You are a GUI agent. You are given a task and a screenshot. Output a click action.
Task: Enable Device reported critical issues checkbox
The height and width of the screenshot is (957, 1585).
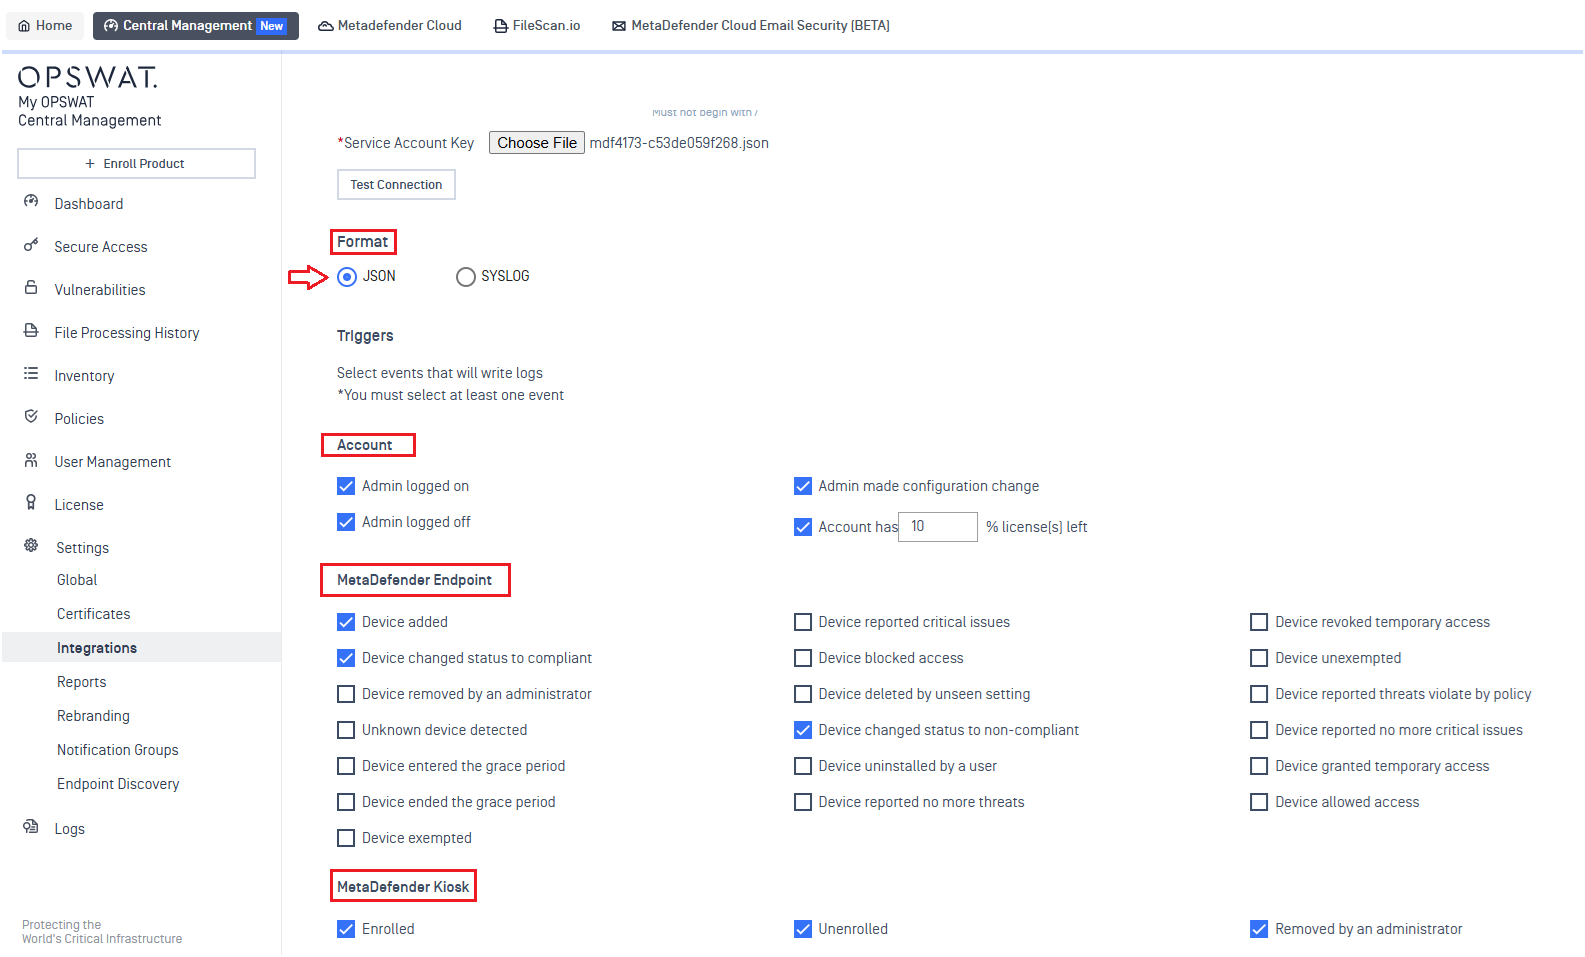803,622
